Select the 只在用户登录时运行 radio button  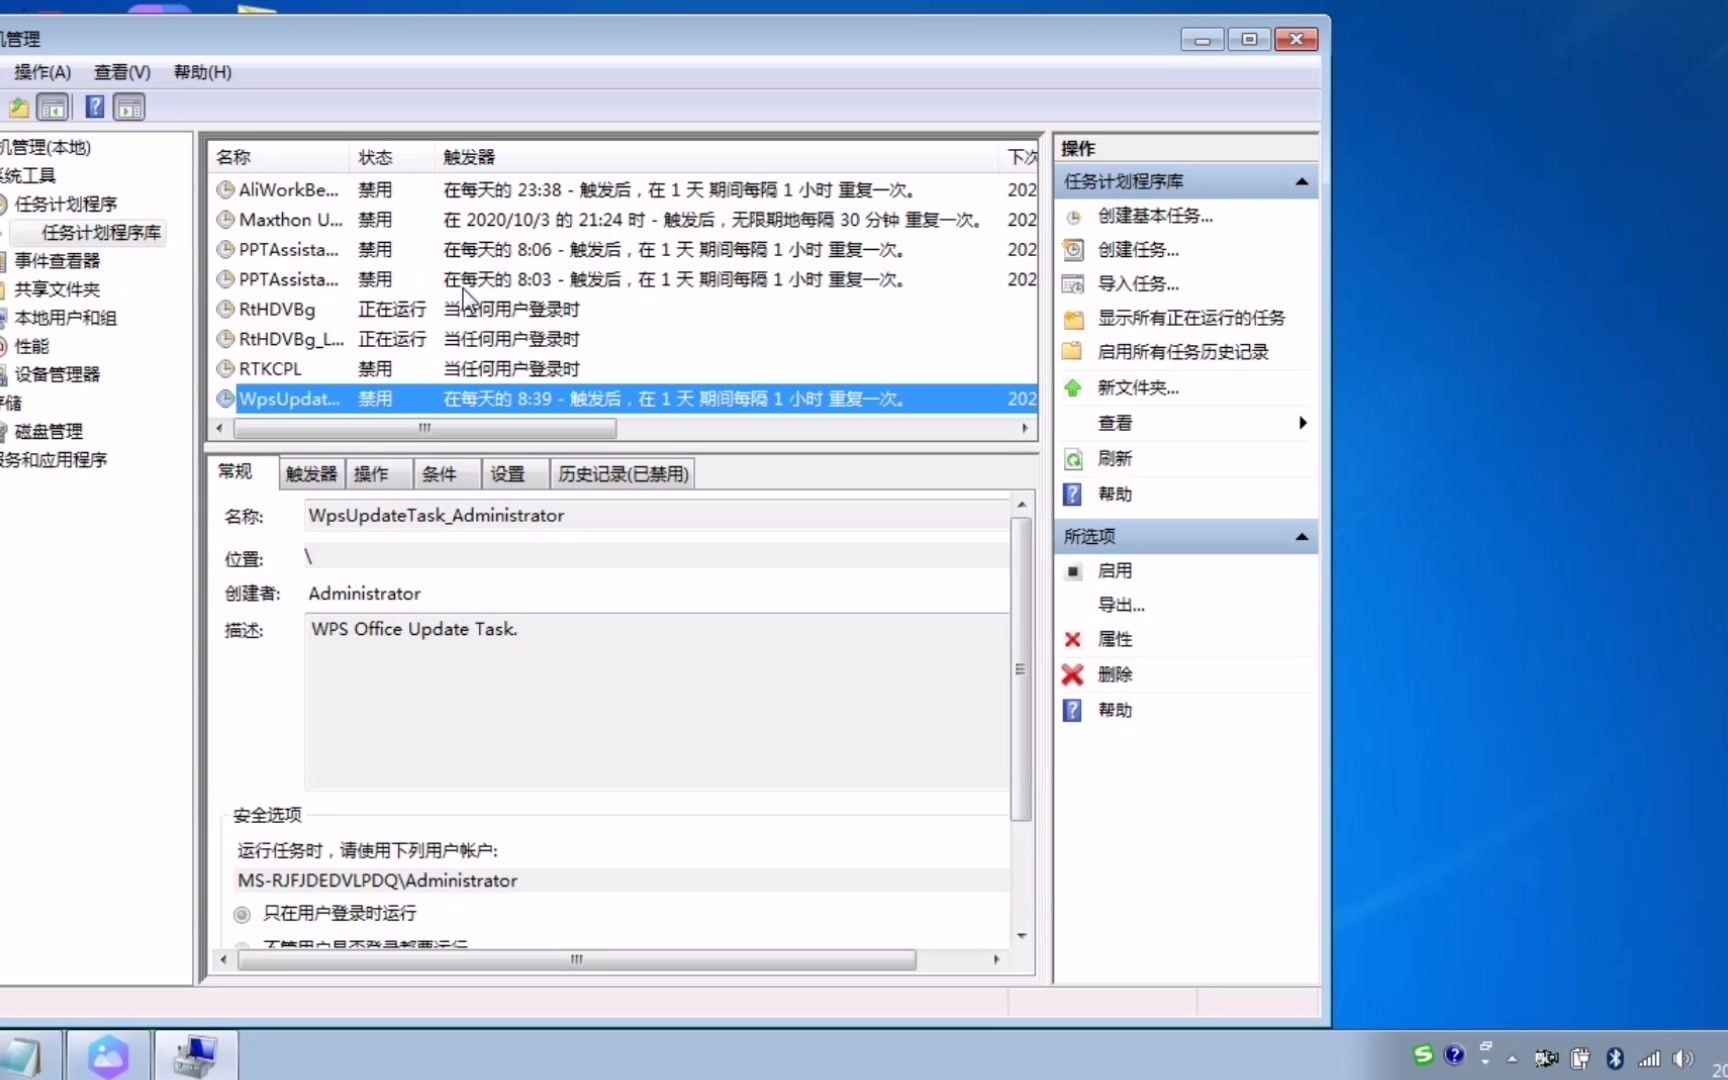(242, 914)
